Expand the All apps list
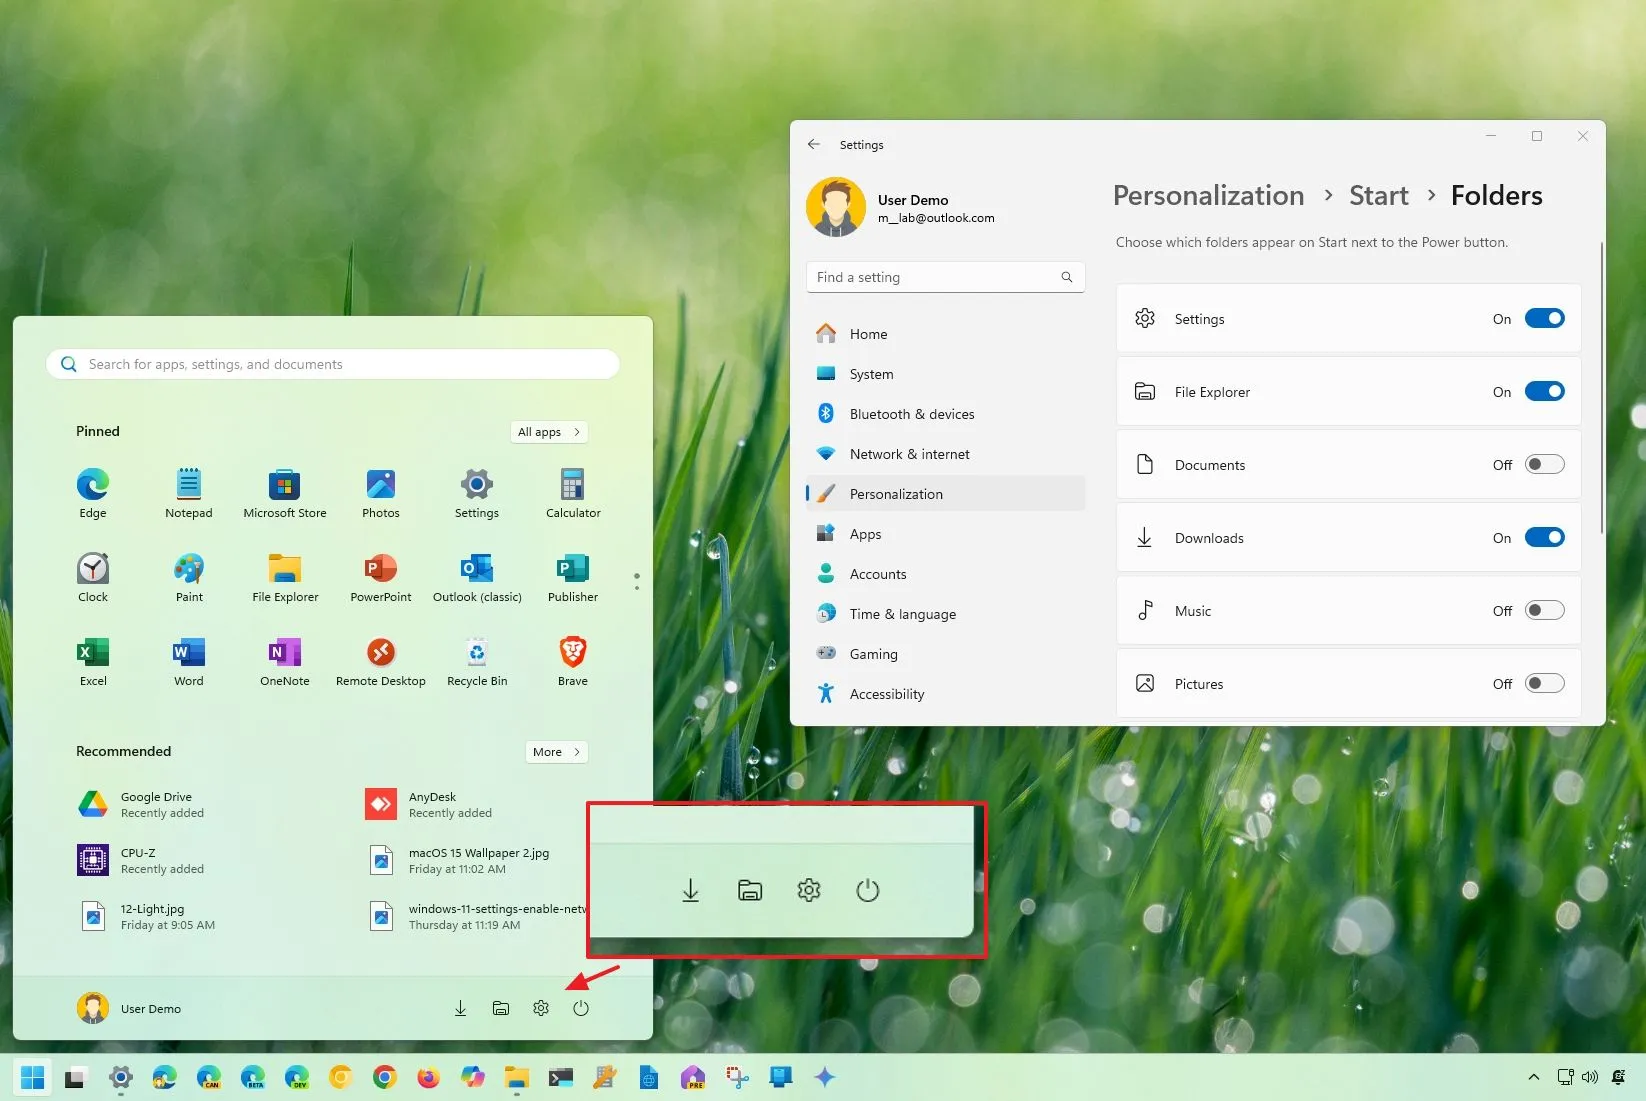1646x1101 pixels. (x=548, y=432)
